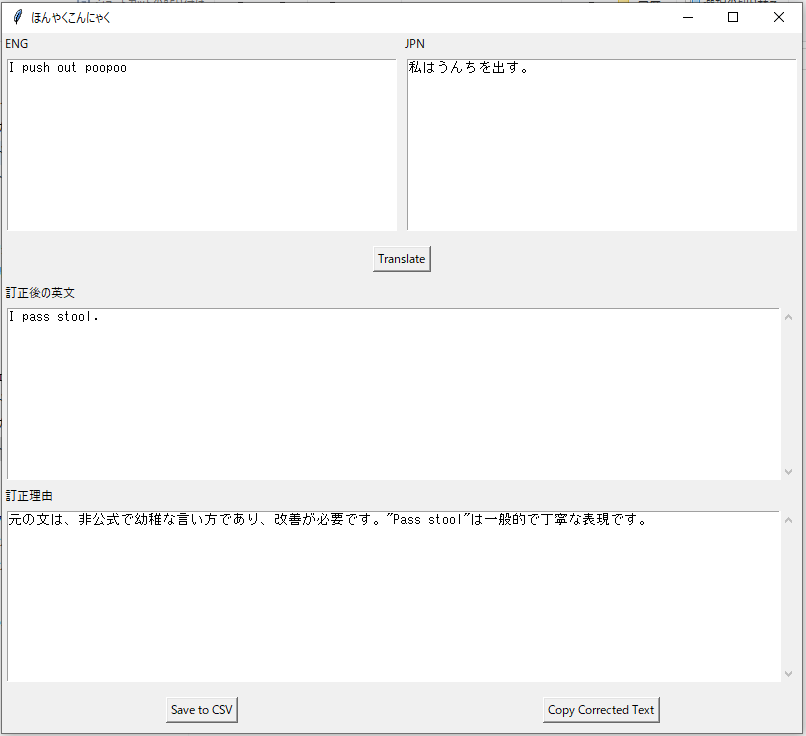Click down arrow of 訂正理由 scrollbar
The height and width of the screenshot is (736, 806).
coord(789,674)
